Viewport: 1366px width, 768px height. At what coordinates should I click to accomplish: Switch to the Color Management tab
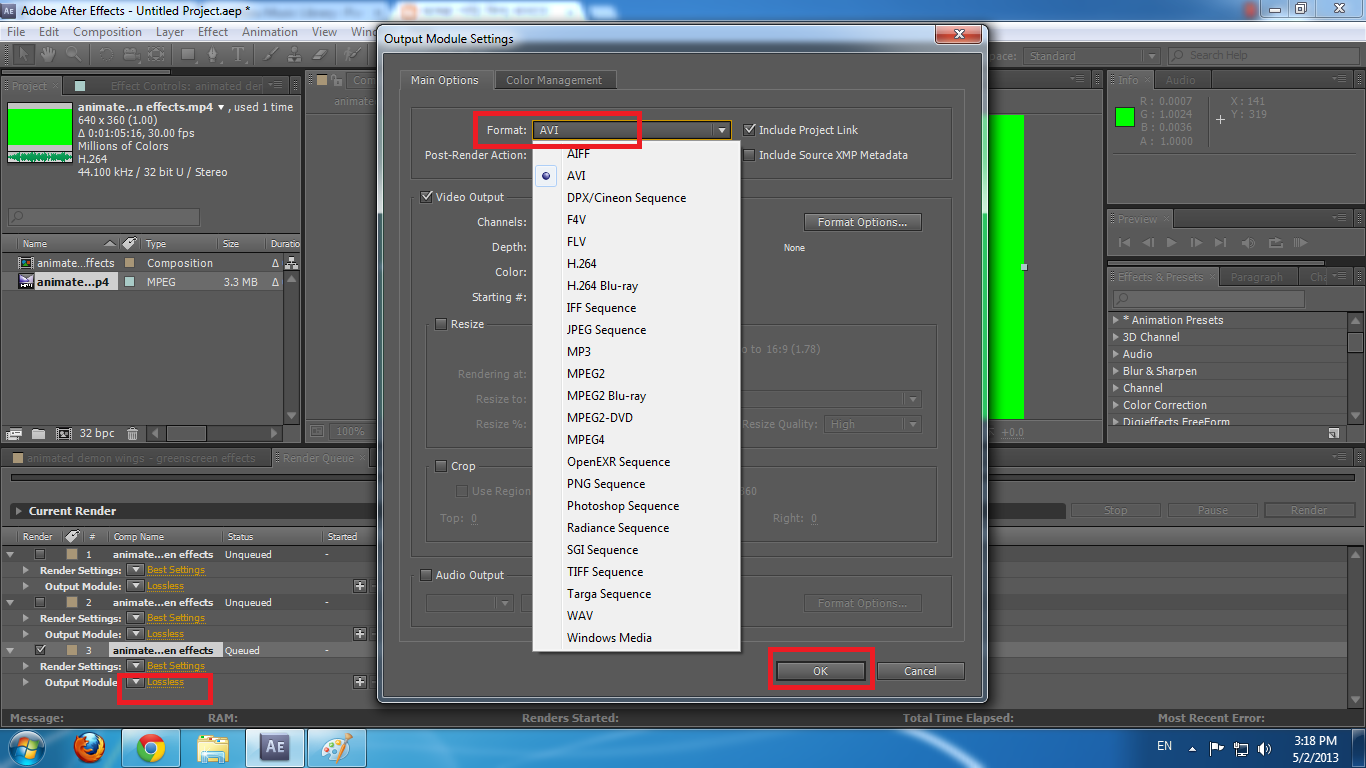point(554,80)
